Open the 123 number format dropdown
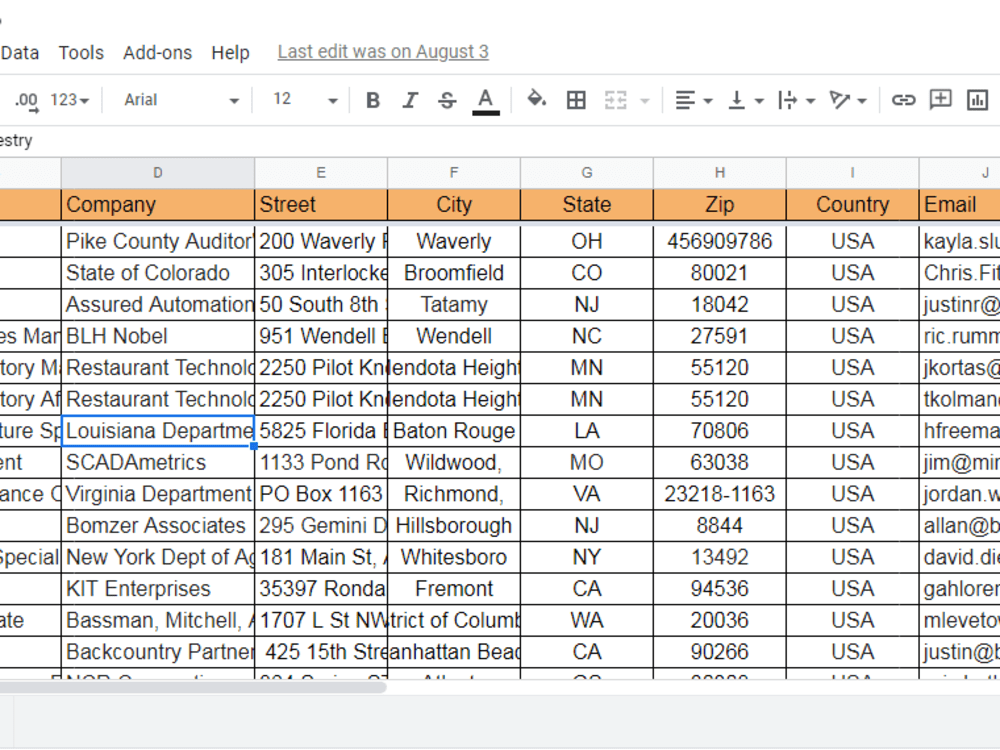Viewport: 1000px width, 750px height. tap(70, 100)
